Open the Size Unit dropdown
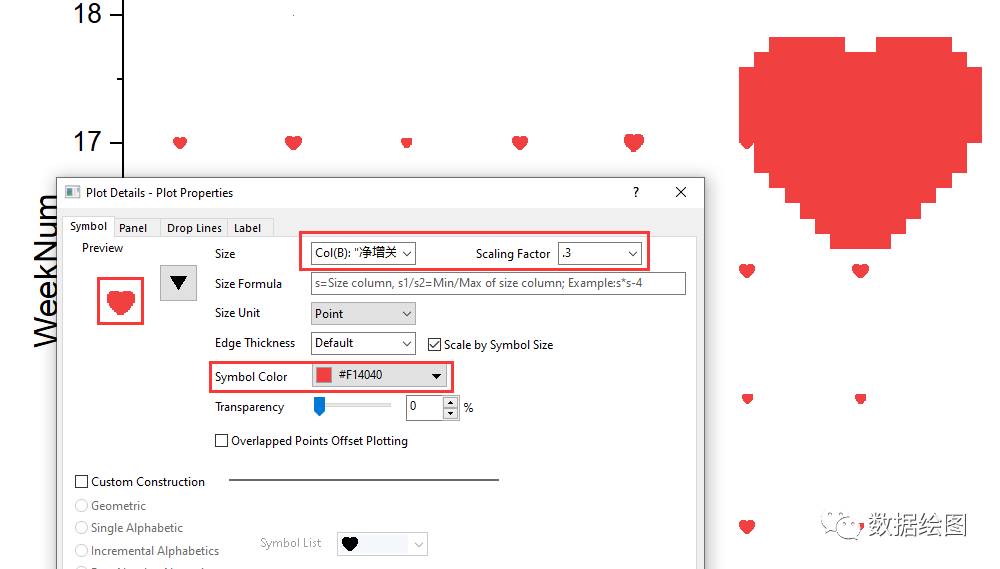The width and height of the screenshot is (1000, 569). click(363, 313)
